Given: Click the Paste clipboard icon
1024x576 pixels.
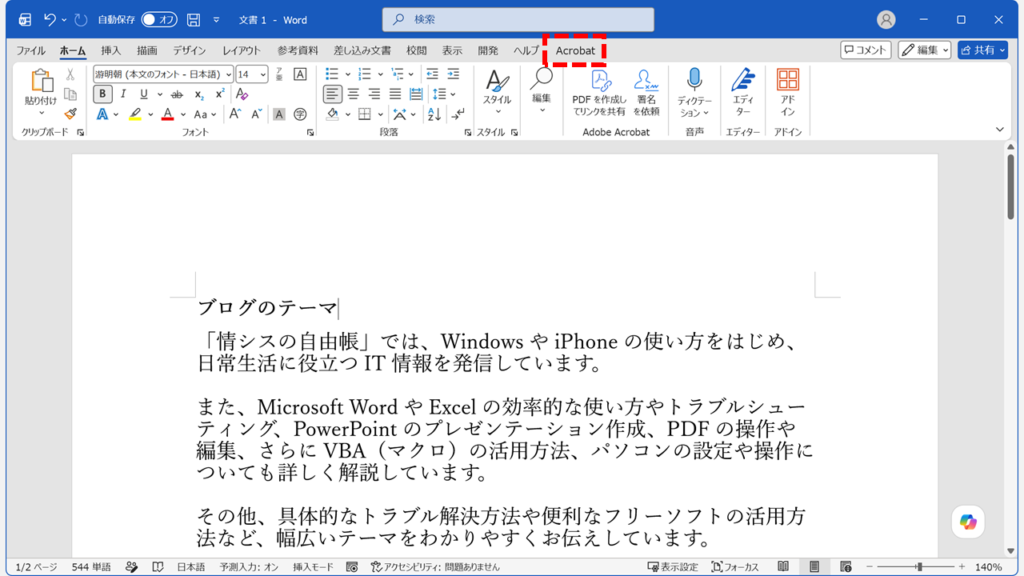Looking at the screenshot, I should [x=41, y=81].
